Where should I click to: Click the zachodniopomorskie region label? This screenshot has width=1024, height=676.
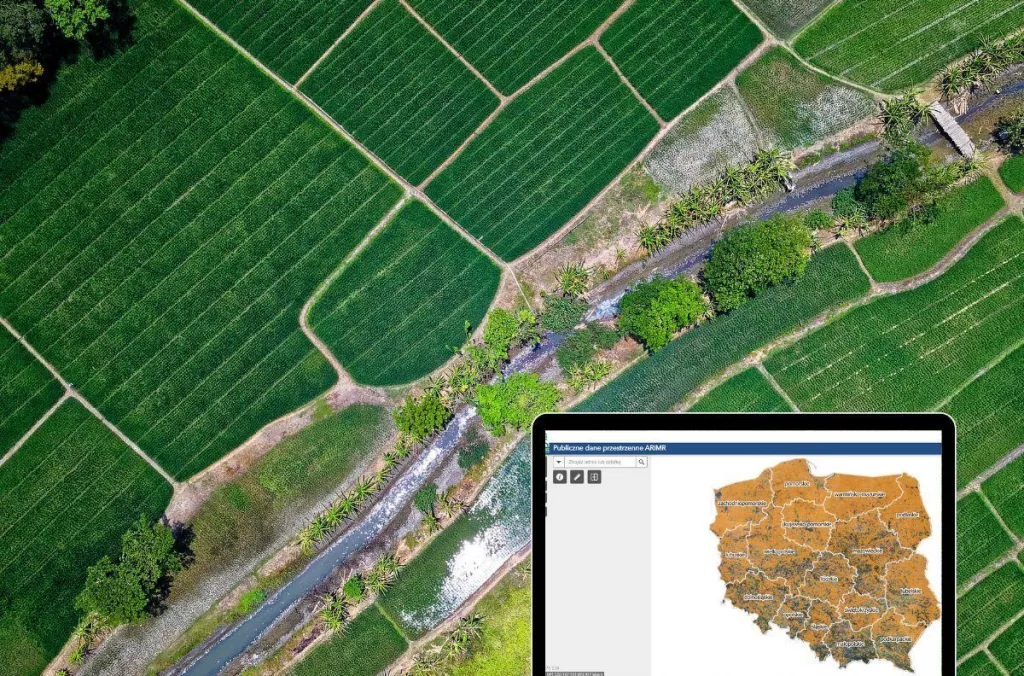(741, 503)
